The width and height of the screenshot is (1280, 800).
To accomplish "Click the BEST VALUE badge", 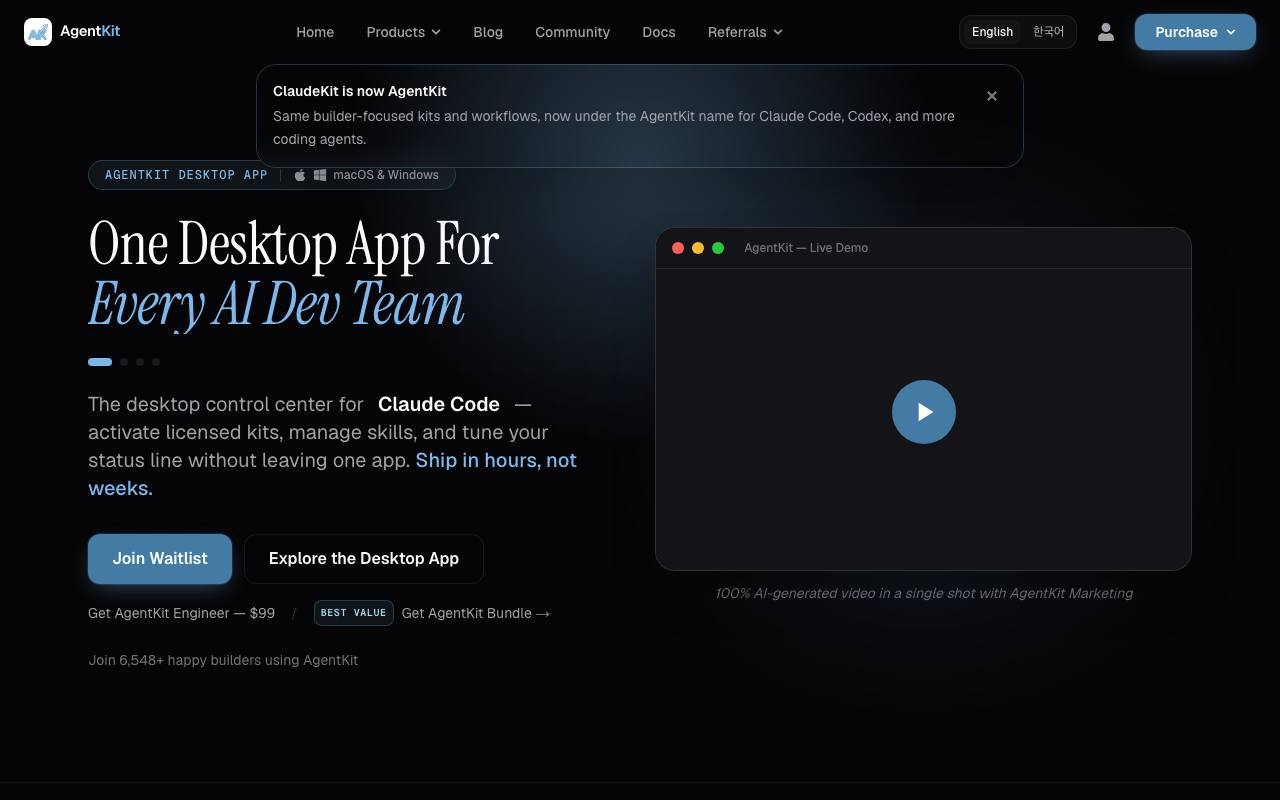I will (353, 613).
